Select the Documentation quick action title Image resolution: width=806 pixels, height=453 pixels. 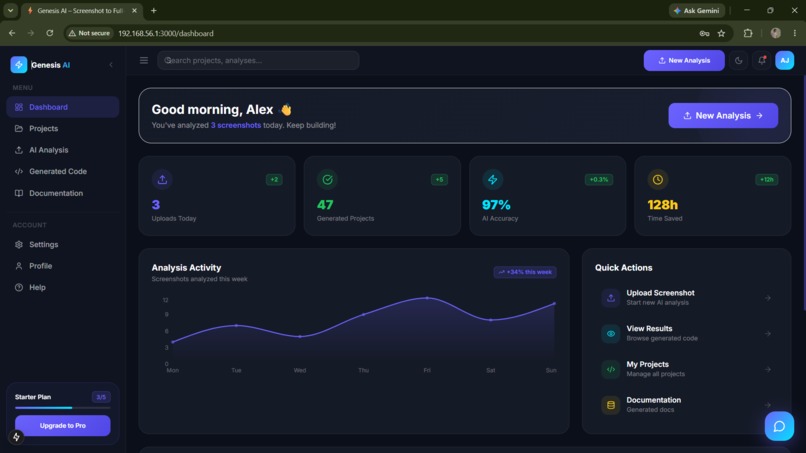coord(653,400)
